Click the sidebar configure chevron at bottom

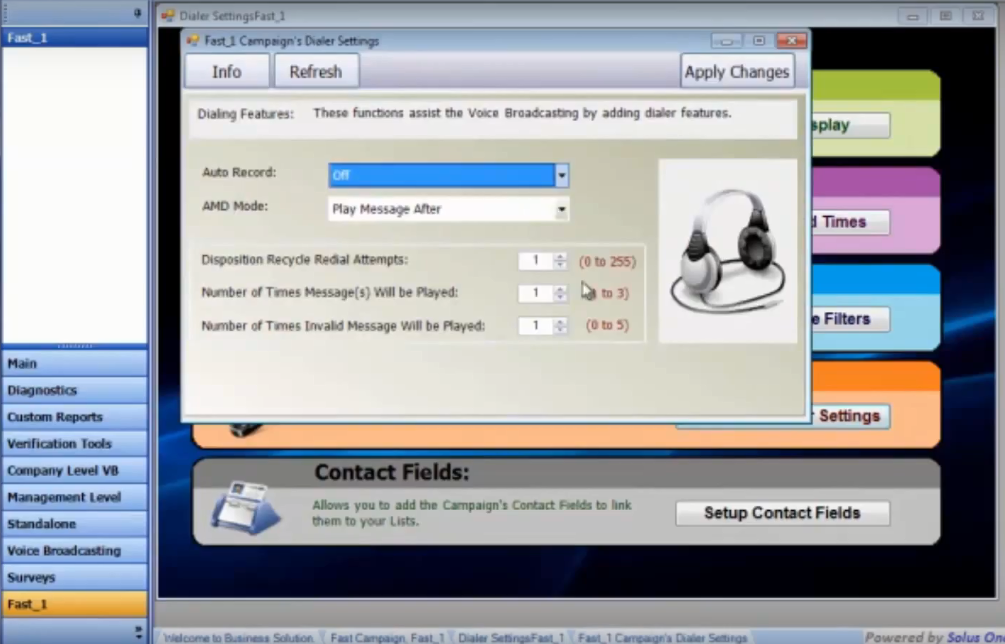click(x=138, y=632)
